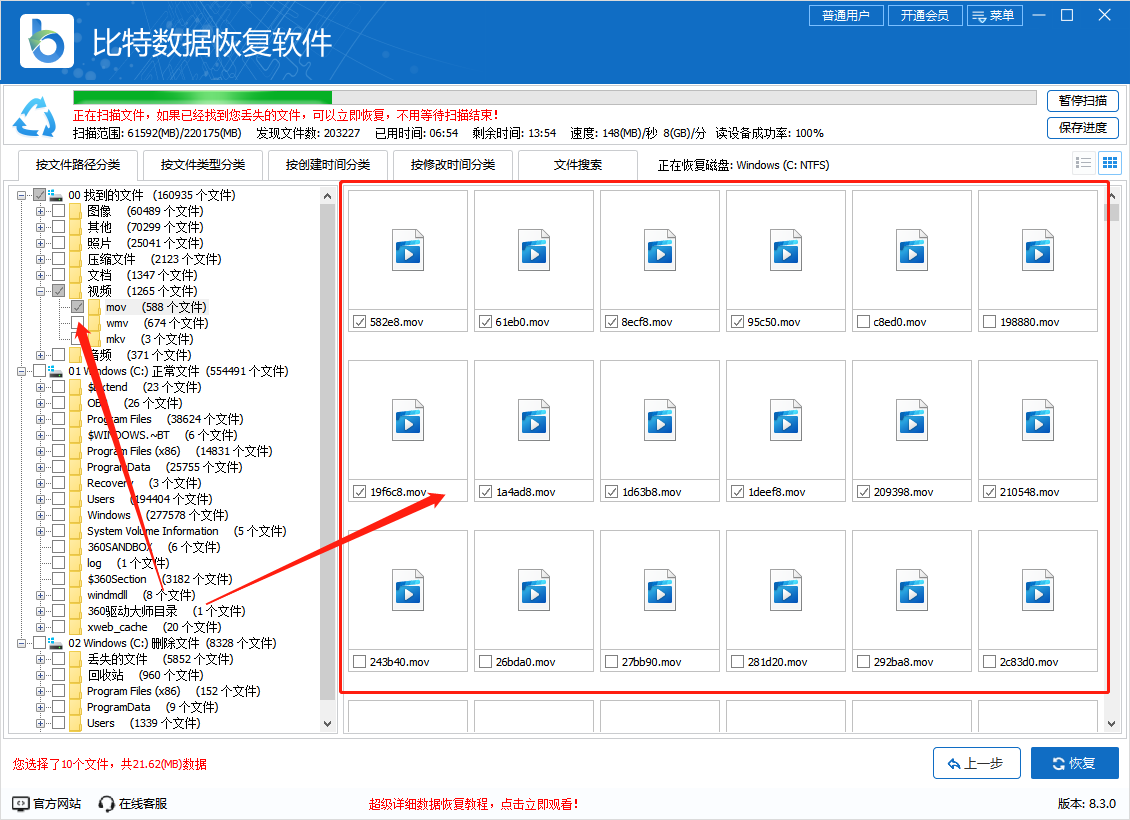
Task: Click the 恢复 button
Action: [x=1074, y=763]
